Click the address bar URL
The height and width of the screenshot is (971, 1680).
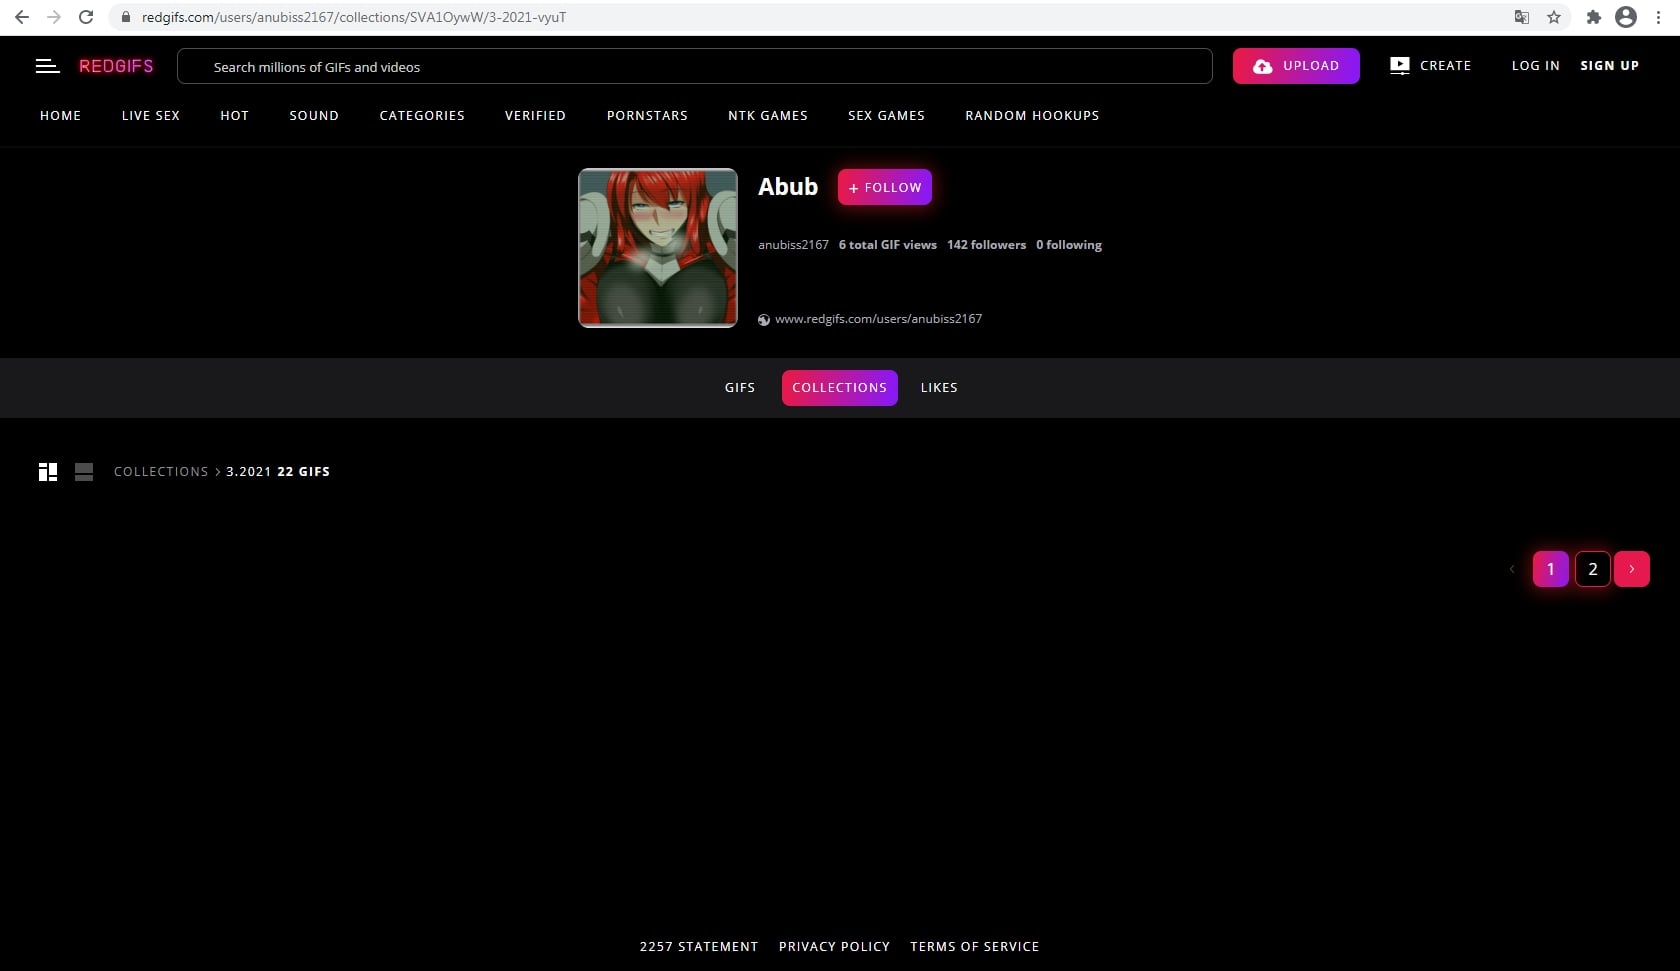tap(354, 17)
